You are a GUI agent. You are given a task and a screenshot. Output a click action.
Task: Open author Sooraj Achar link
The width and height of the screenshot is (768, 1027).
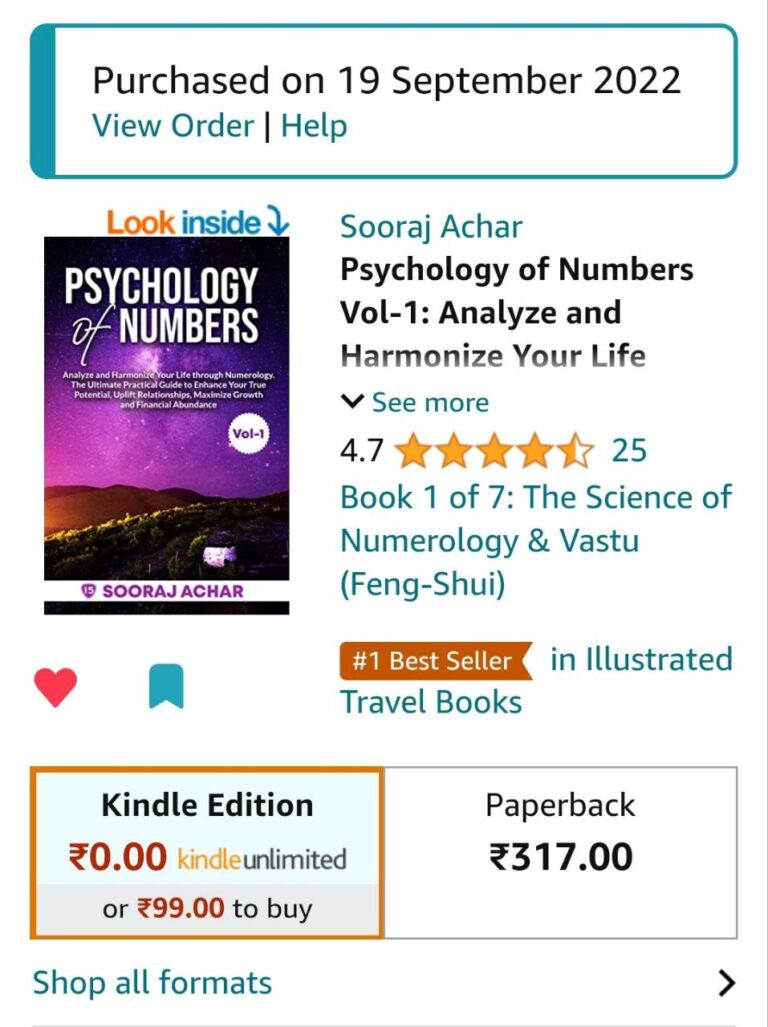click(431, 227)
